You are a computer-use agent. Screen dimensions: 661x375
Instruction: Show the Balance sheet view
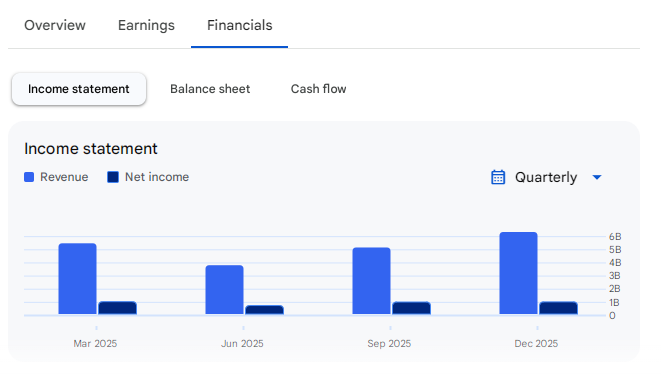(x=210, y=89)
